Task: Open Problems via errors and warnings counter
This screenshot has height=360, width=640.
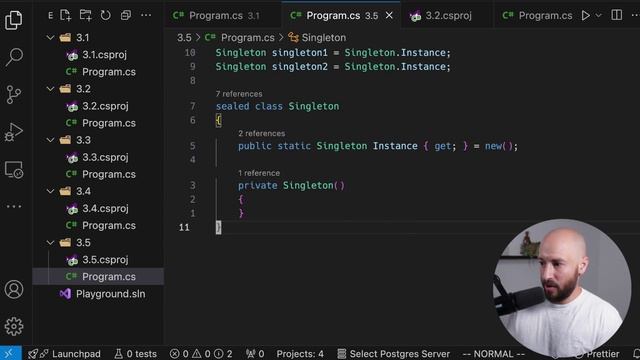Action: coord(201,353)
